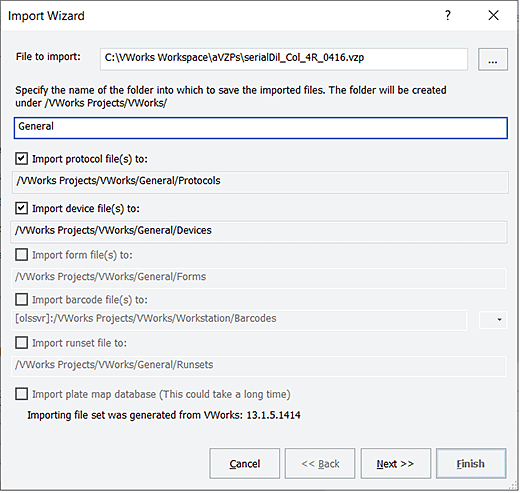This screenshot has height=493, width=520.
Task: Enable Import runset file checkbox
Action: (21, 343)
